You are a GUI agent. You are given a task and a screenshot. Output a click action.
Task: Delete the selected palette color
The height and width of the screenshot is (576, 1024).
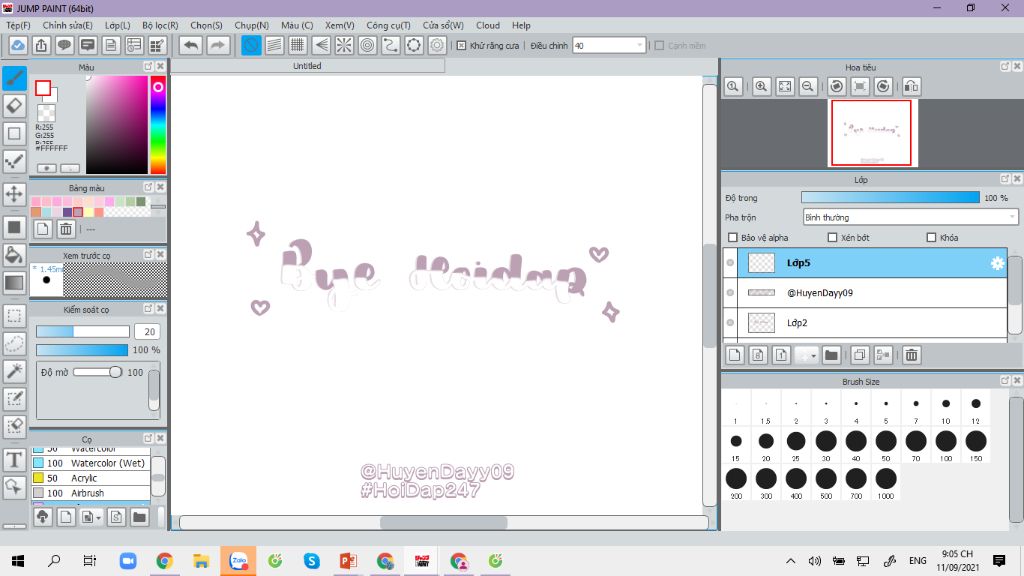(66, 229)
